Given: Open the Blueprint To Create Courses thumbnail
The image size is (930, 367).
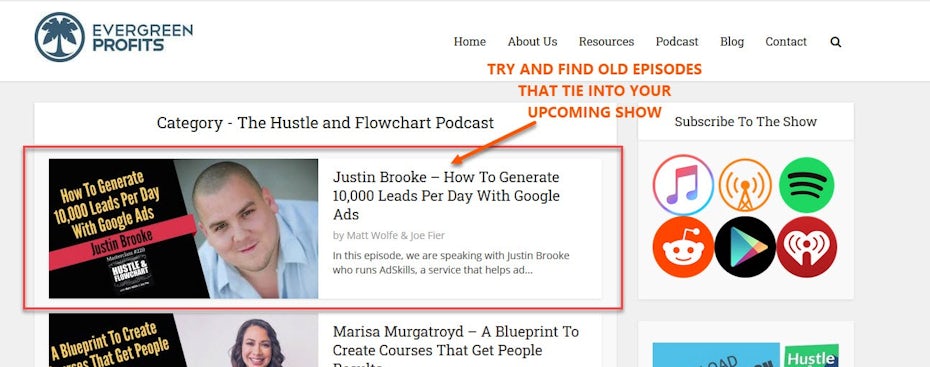Looking at the screenshot, I should [183, 340].
